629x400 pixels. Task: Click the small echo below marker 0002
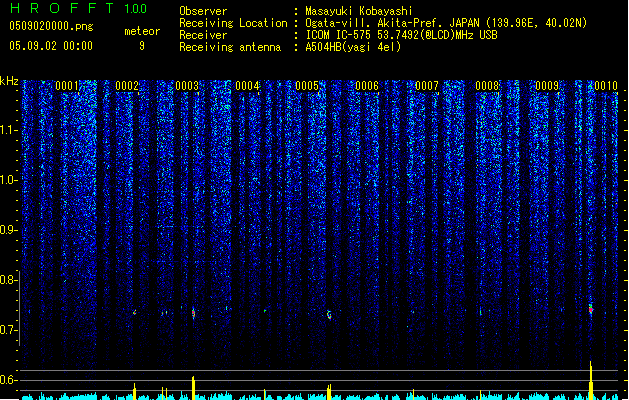(134, 312)
